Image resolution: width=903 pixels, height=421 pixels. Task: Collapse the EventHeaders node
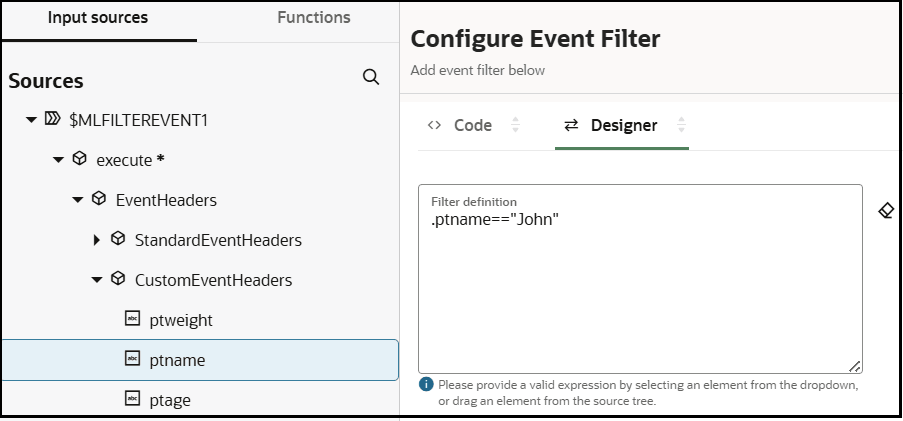[x=78, y=200]
